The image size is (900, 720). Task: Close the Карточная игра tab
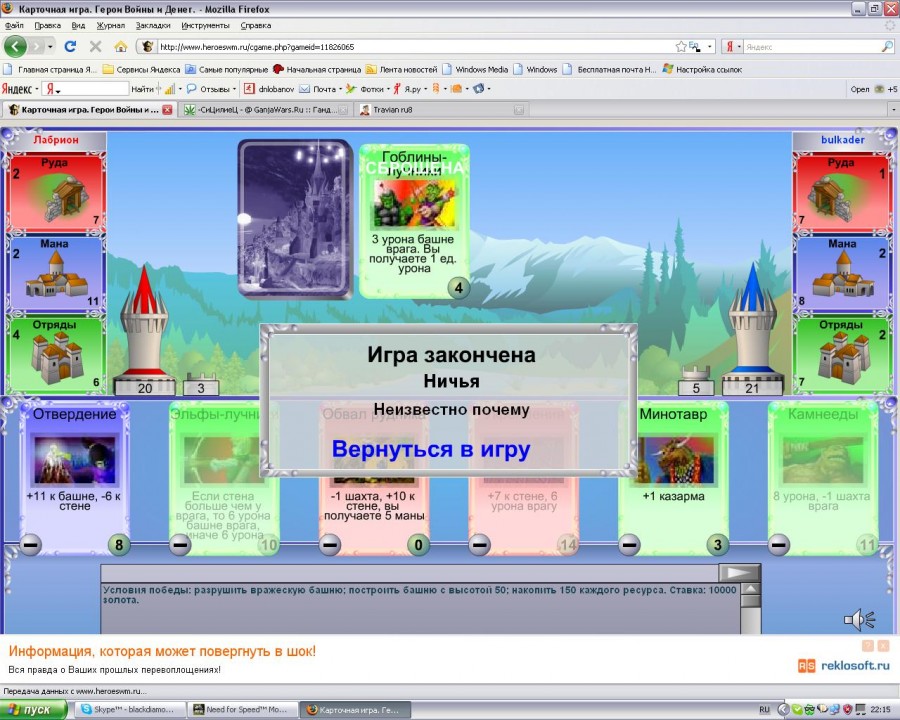point(167,110)
